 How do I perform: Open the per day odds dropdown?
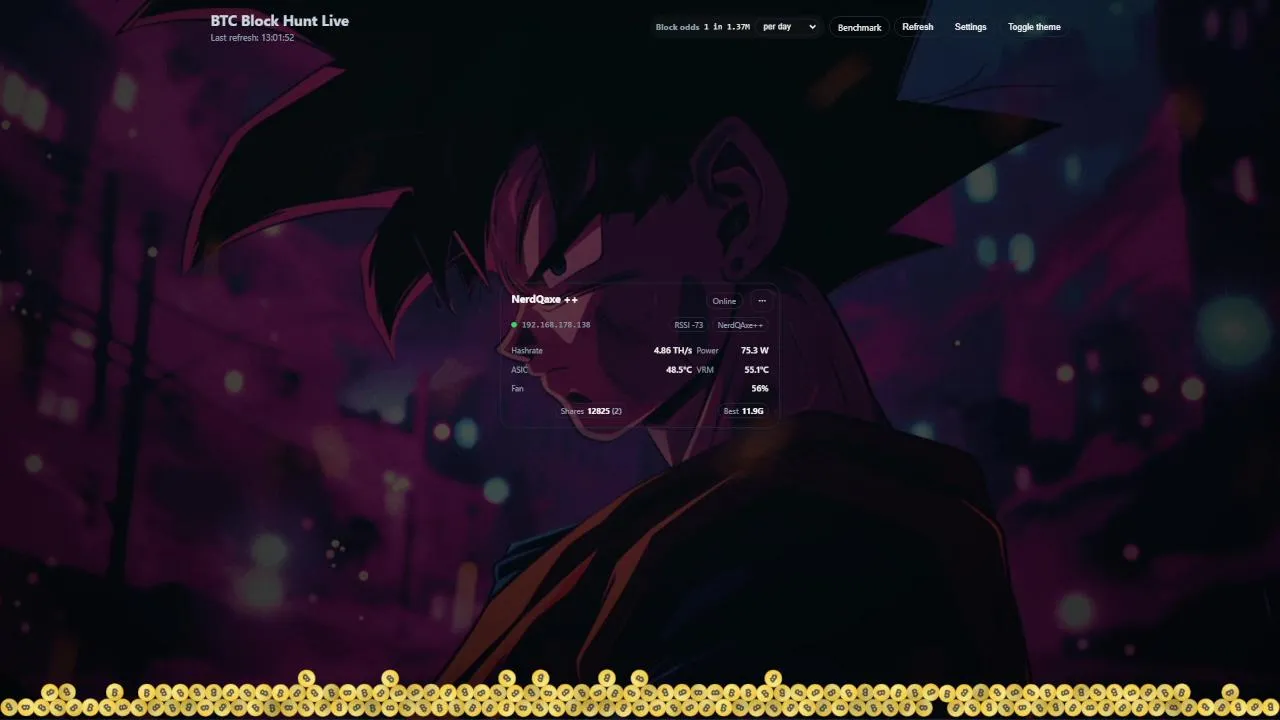point(789,27)
